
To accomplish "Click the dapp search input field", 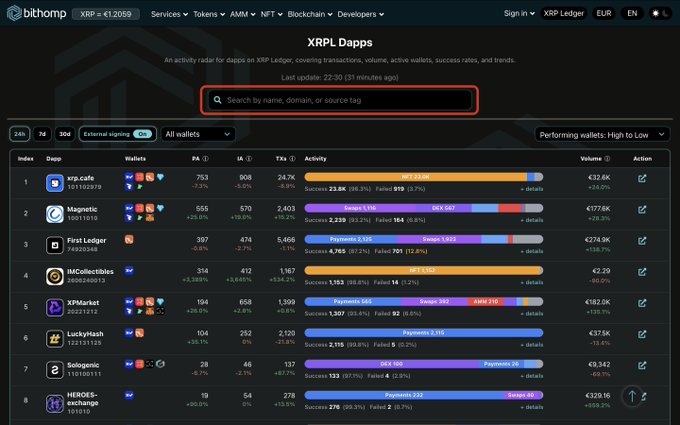I will click(340, 100).
